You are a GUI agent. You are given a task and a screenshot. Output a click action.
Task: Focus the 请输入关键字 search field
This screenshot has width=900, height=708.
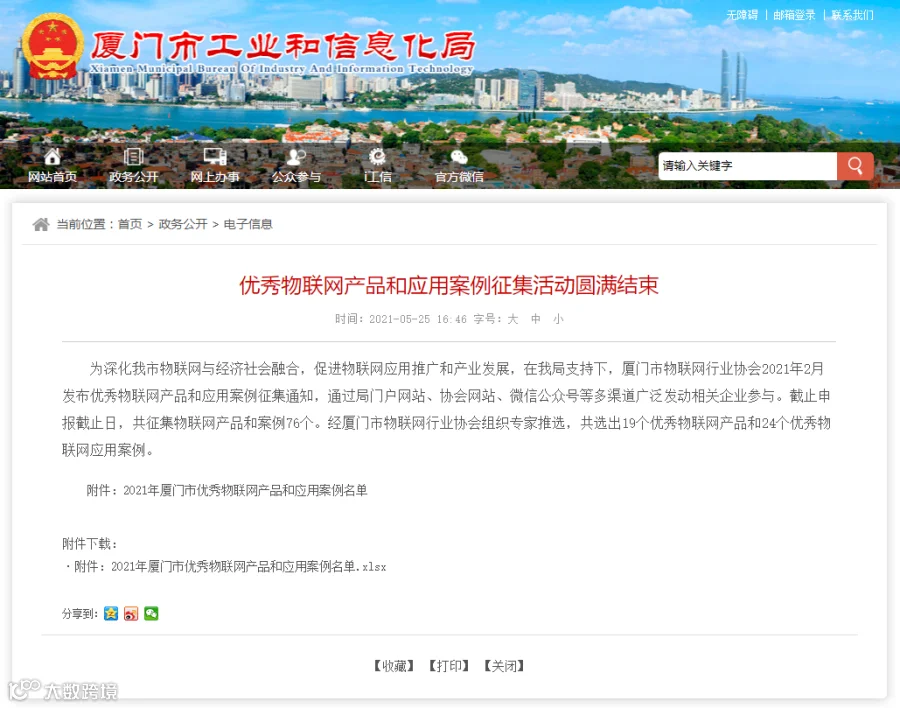pyautogui.click(x=747, y=166)
